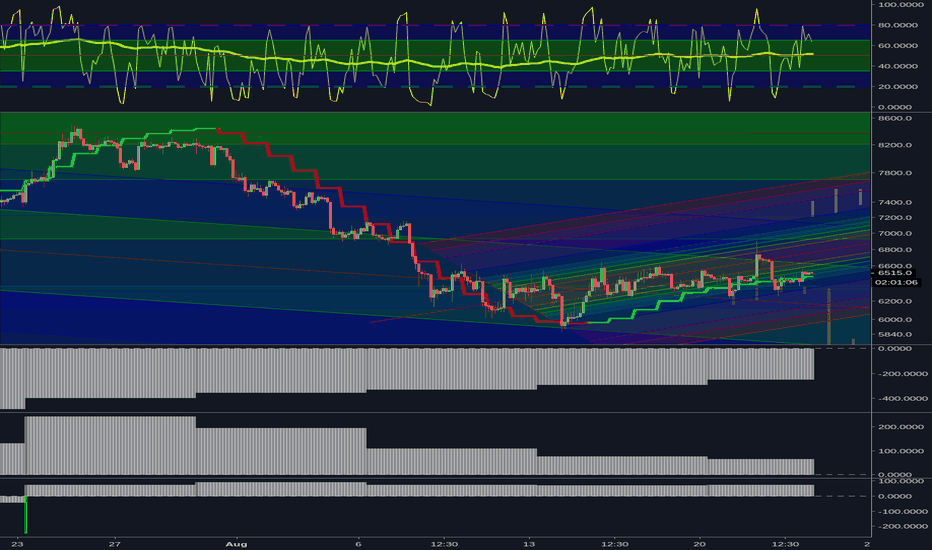932x550 pixels.
Task: Click the -100.0000 scale label in the bottom pane
Action: 903,511
